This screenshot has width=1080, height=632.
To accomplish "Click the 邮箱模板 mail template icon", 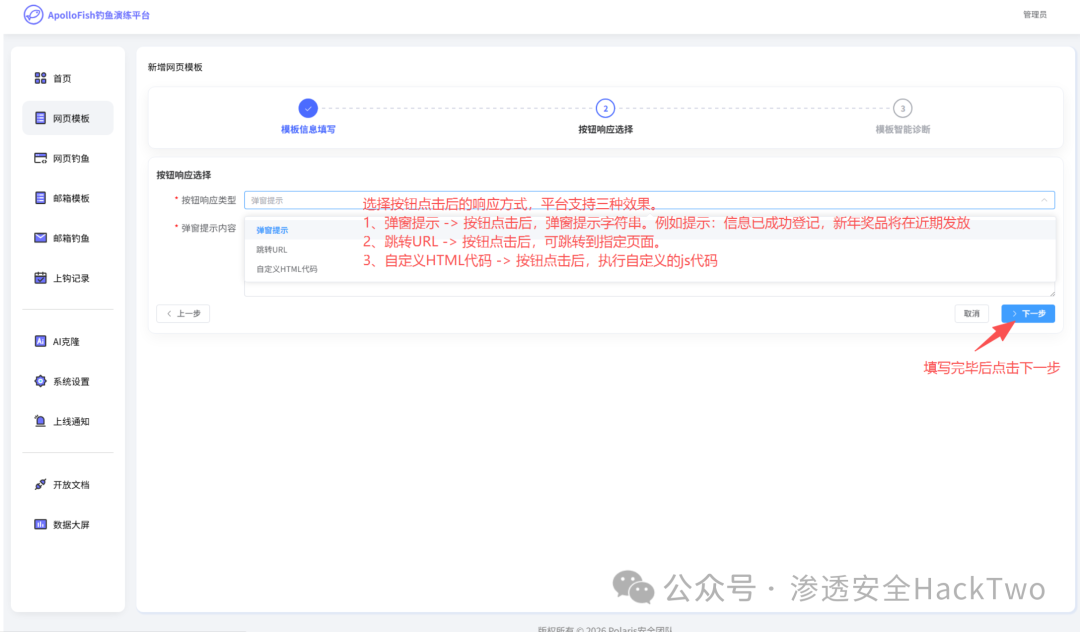I will 40,197.
